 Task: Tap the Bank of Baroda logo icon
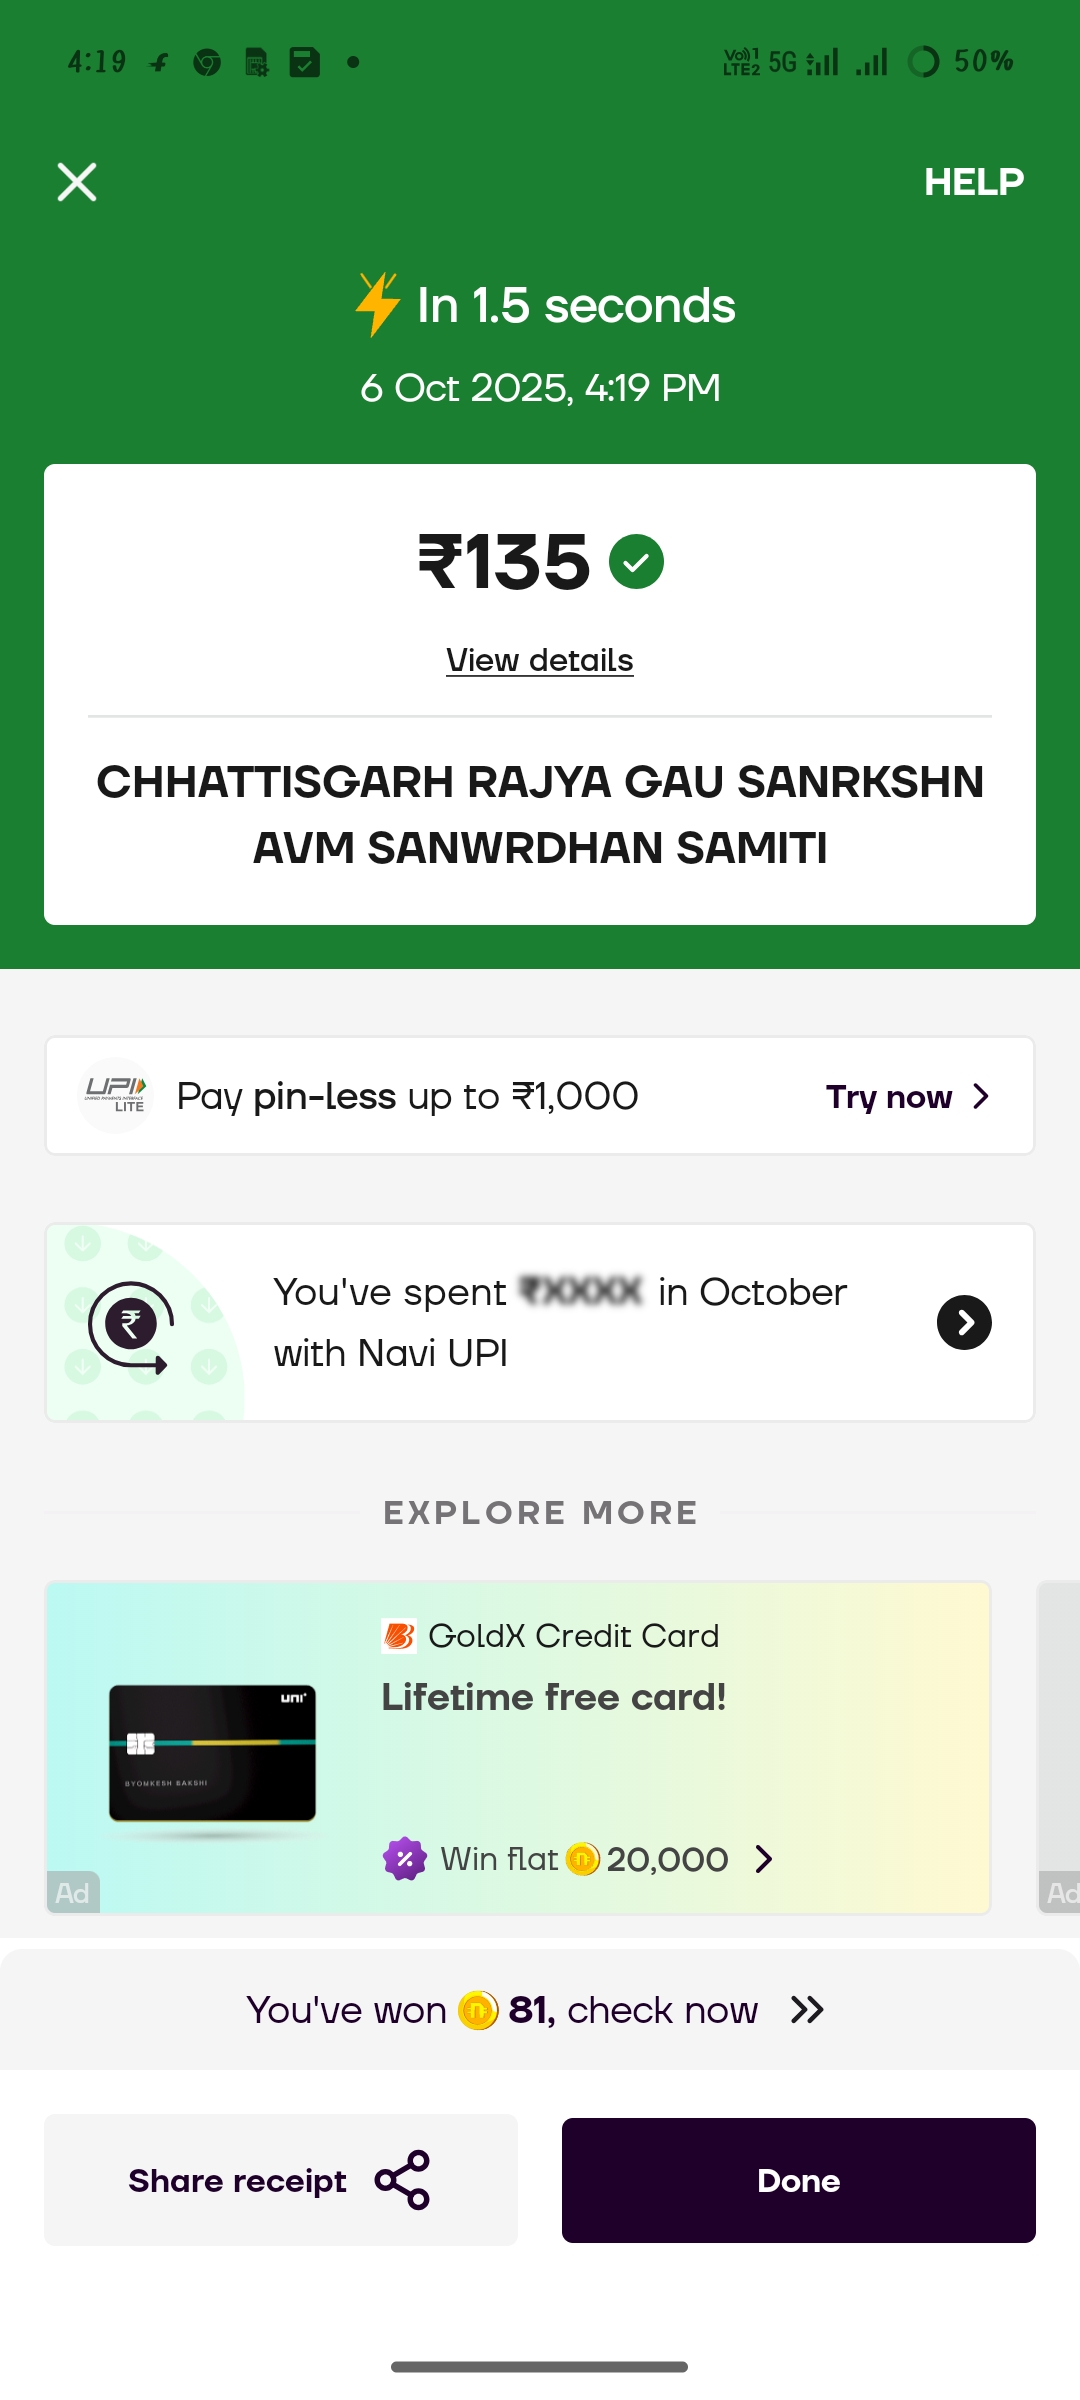coord(399,1636)
